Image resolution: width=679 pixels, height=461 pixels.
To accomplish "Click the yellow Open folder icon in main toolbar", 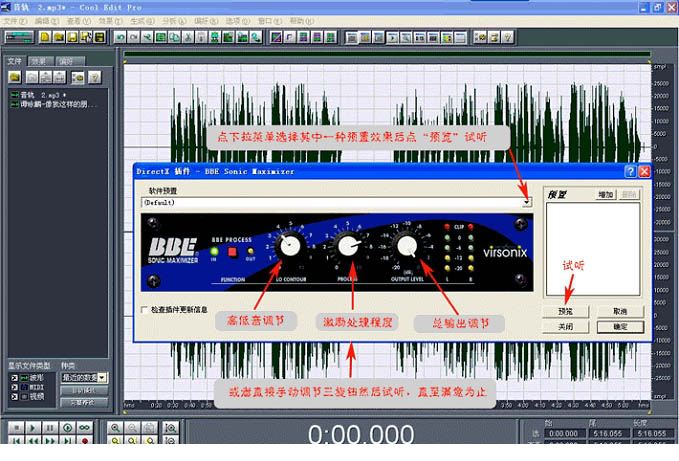I will (x=58, y=38).
